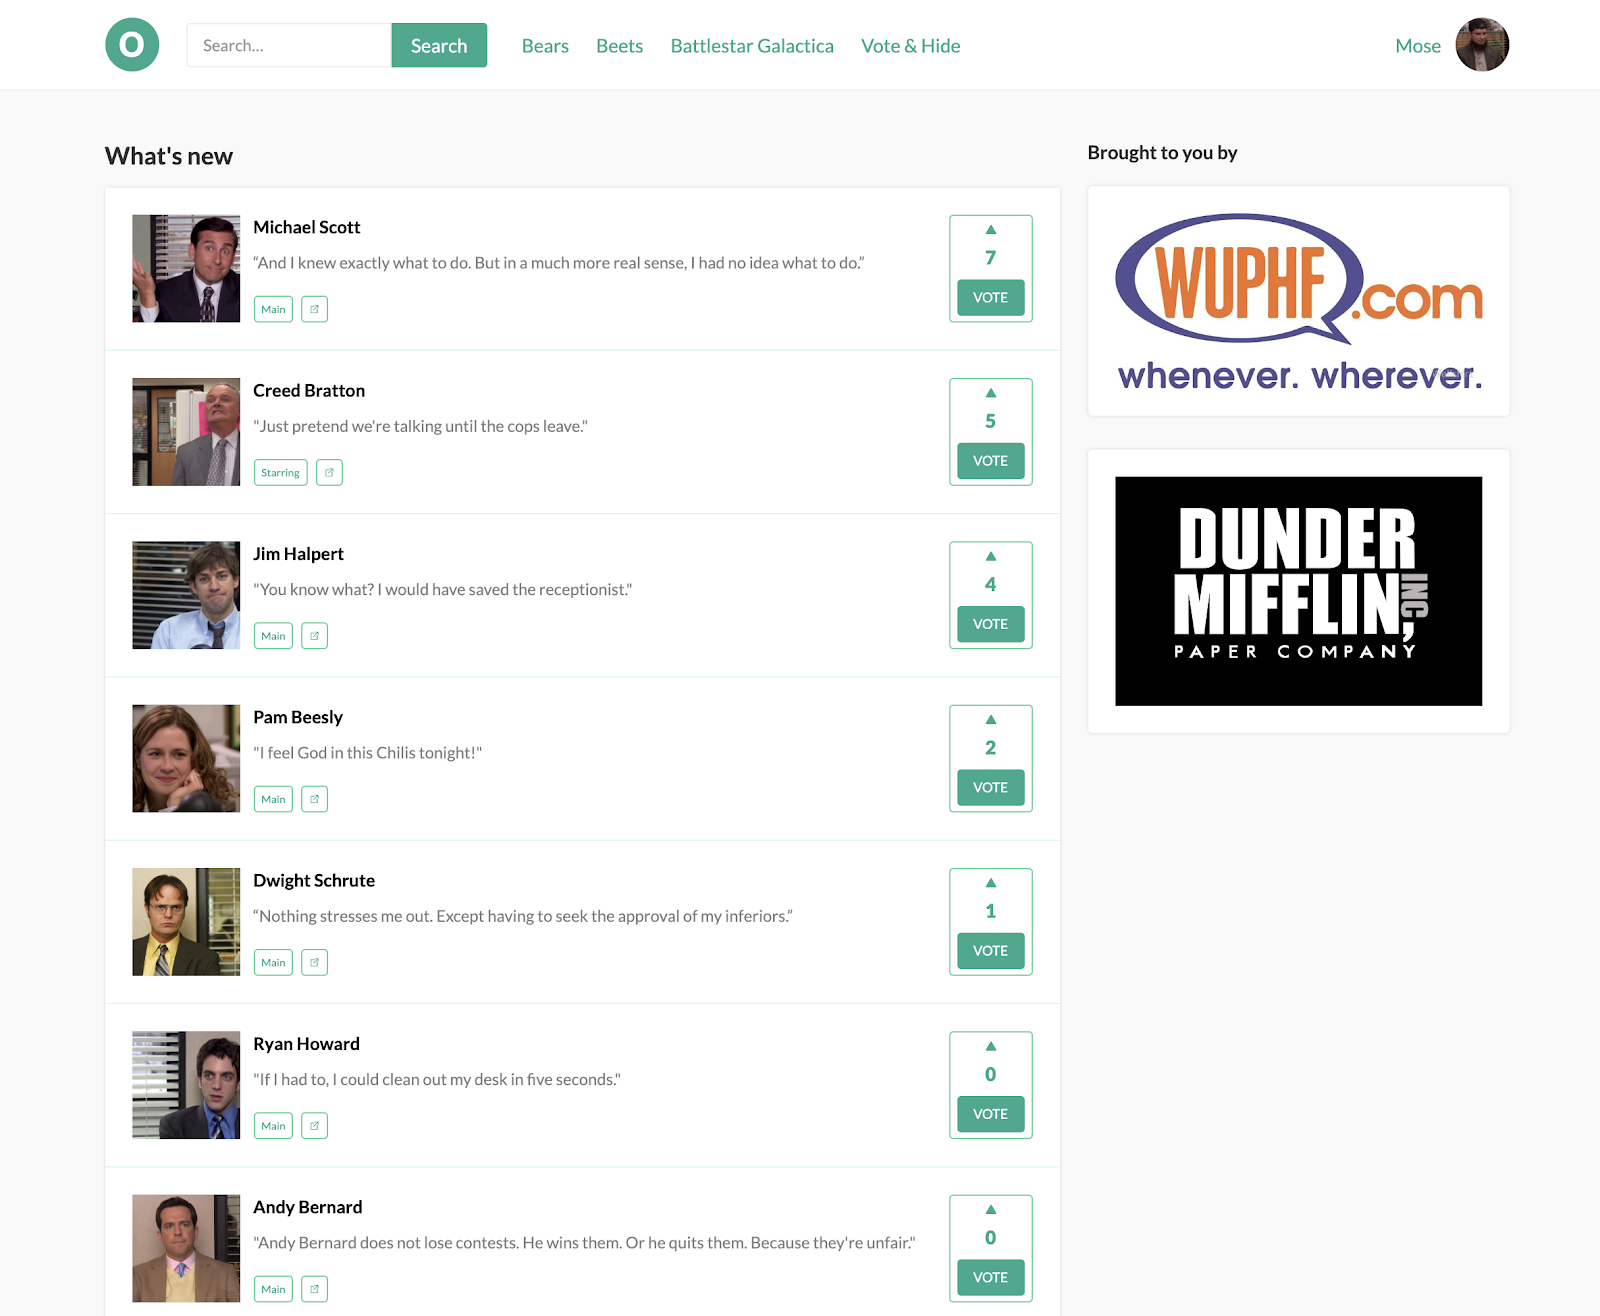The image size is (1600, 1316).
Task: Open Battlestar Galactica nav link
Action: click(752, 46)
